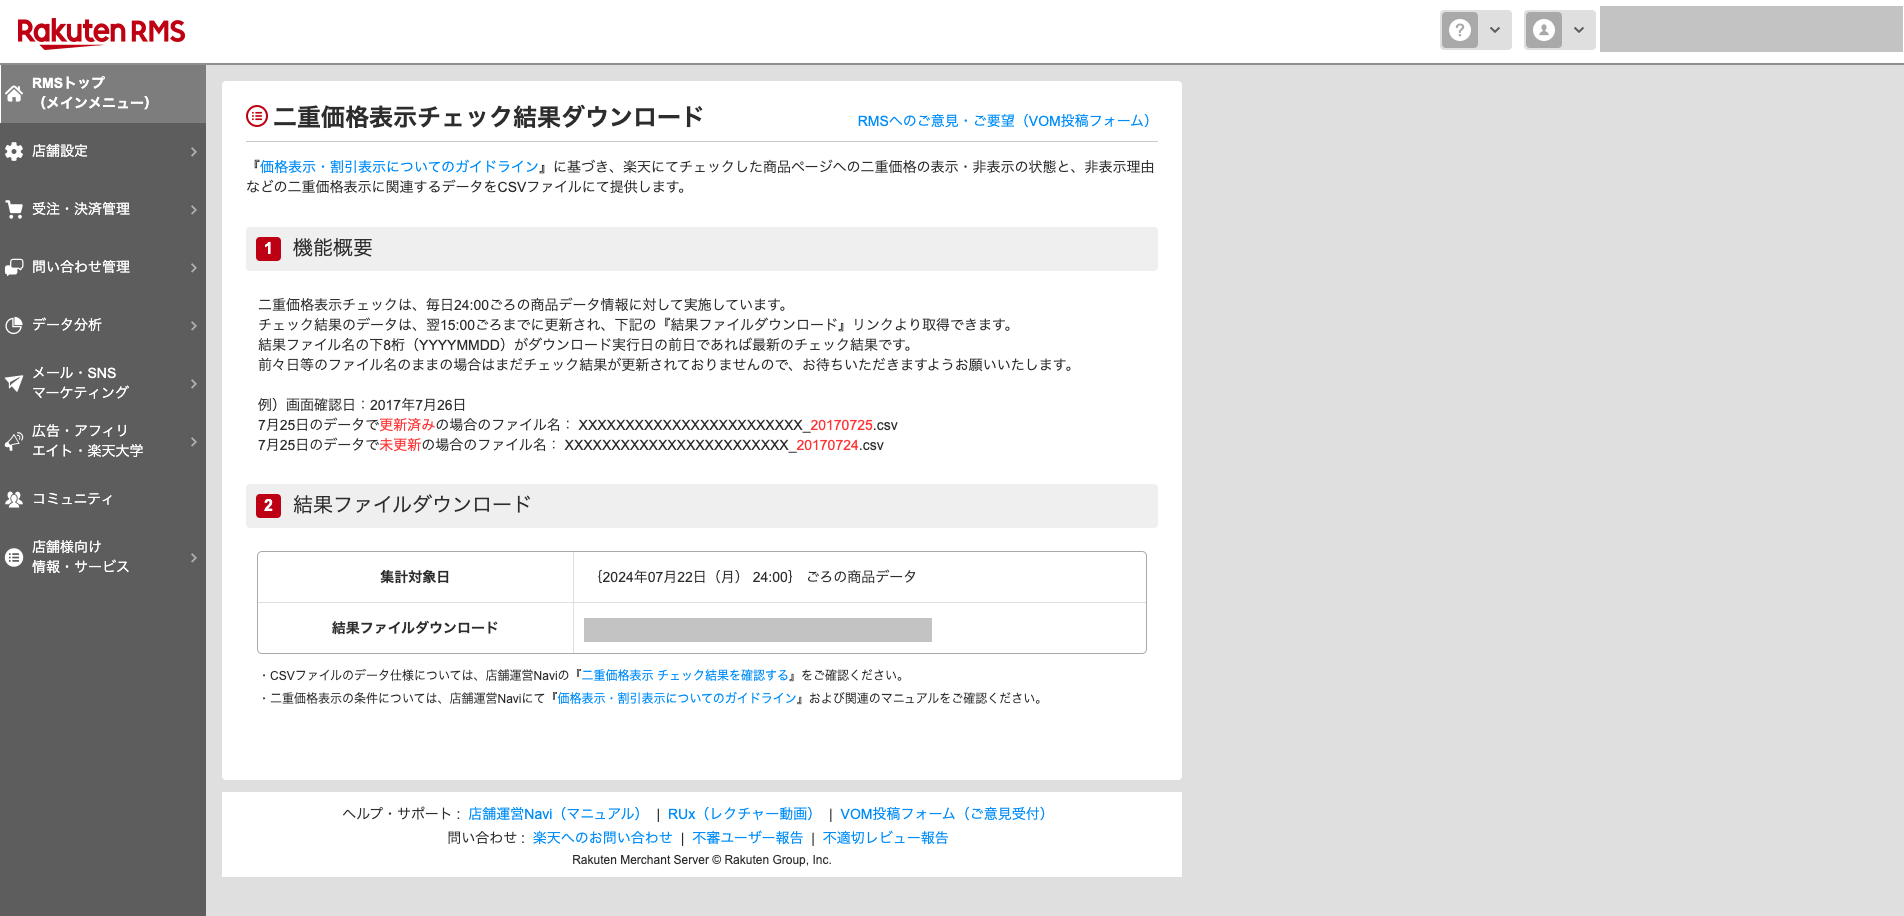This screenshot has width=1904, height=916.
Task: Expand the help dropdown chevron
Action: 1494,29
